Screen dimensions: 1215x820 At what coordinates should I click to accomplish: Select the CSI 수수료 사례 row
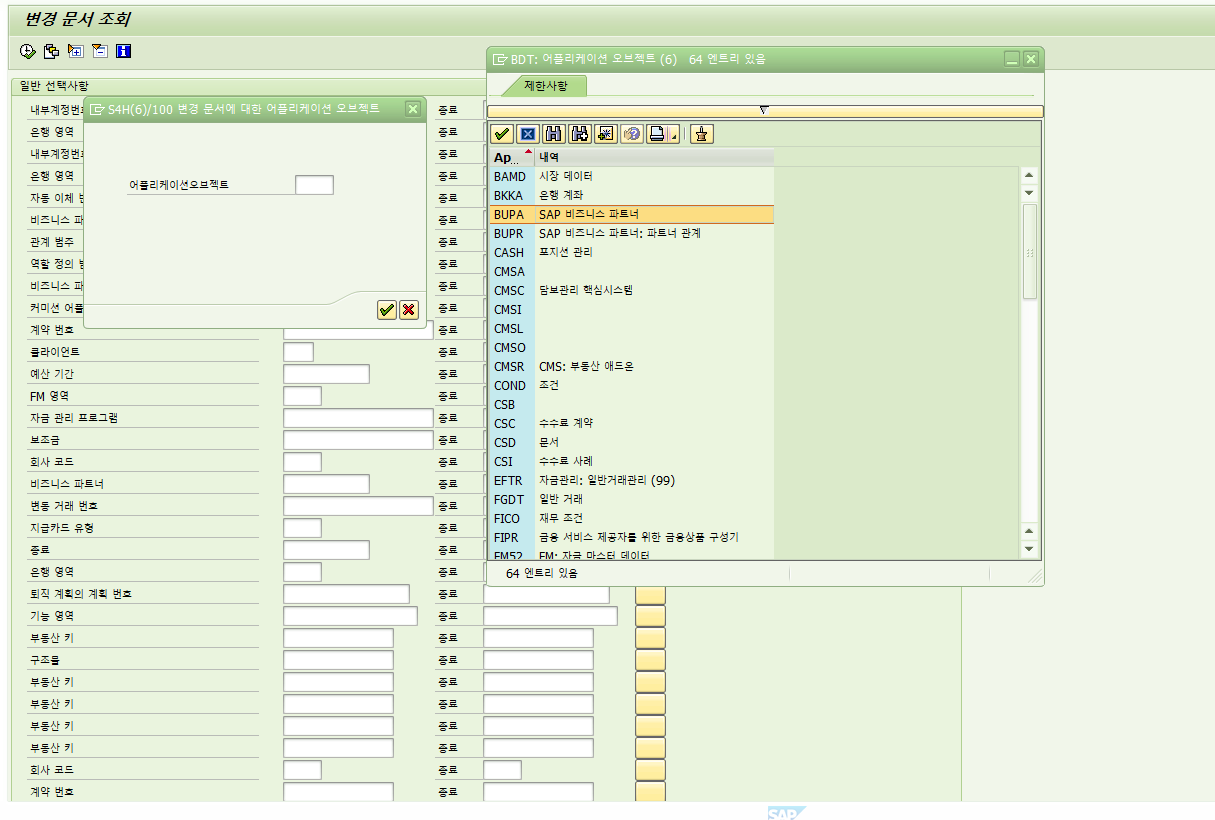point(632,461)
